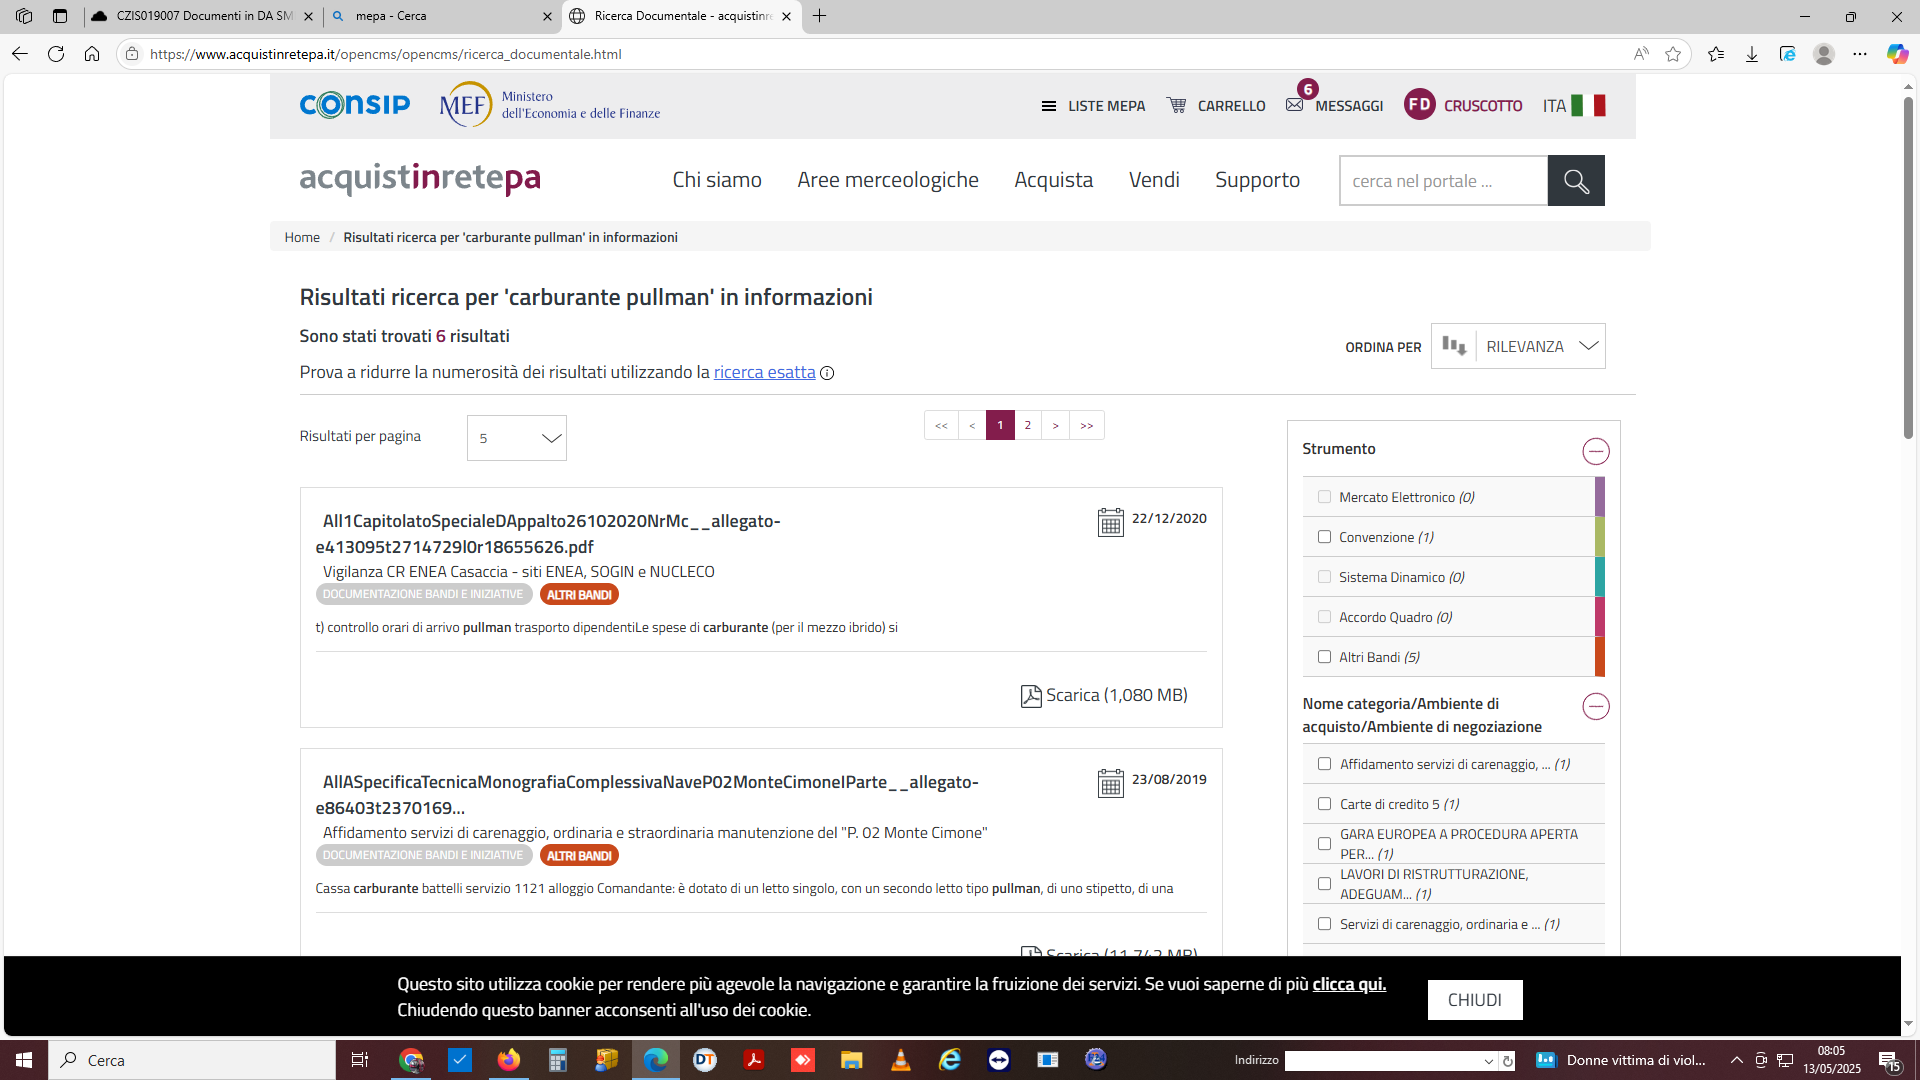Click the sort order icon beside Rilevanza
Image resolution: width=1920 pixels, height=1080 pixels.
coord(1453,346)
